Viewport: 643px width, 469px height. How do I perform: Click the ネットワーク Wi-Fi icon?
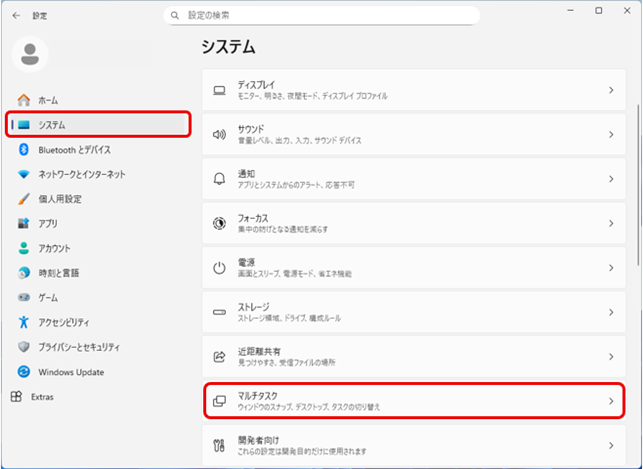pyautogui.click(x=24, y=174)
